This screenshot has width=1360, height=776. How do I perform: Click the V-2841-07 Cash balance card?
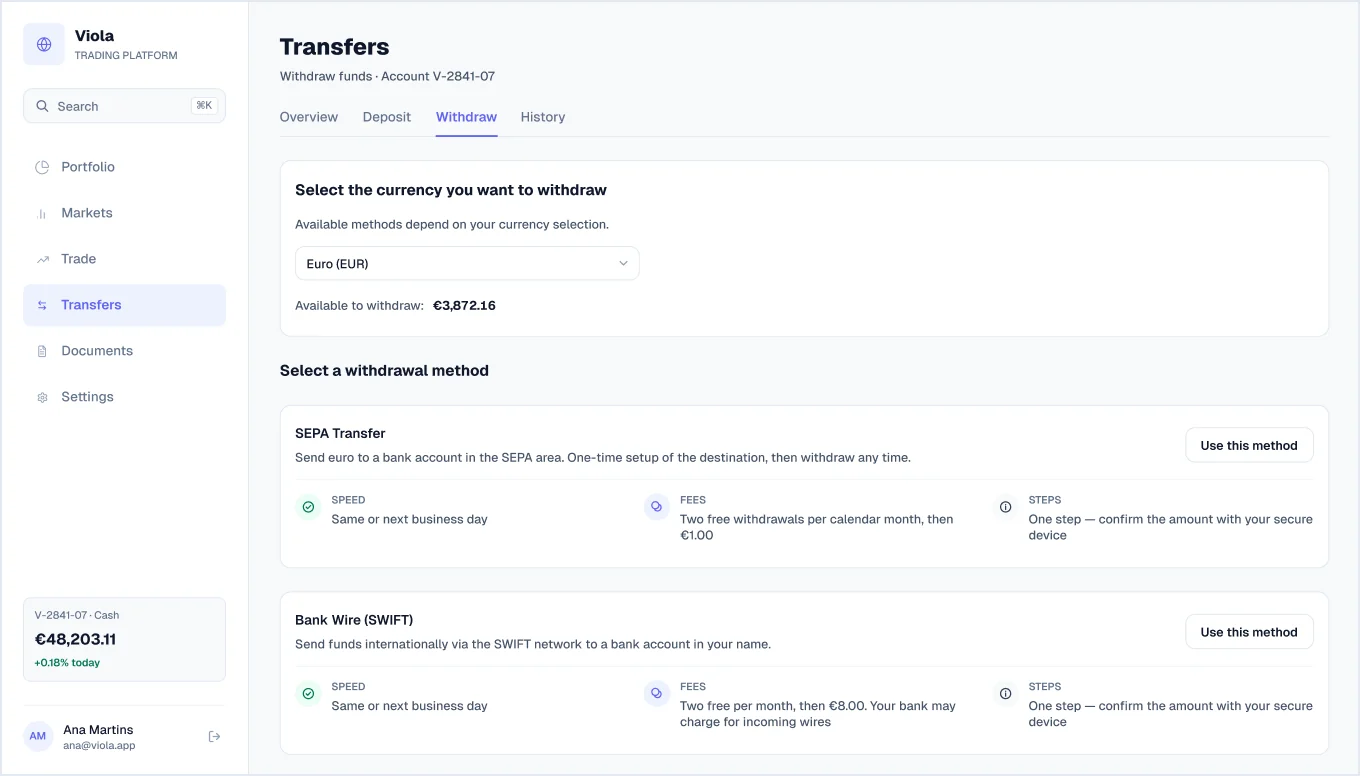point(125,640)
